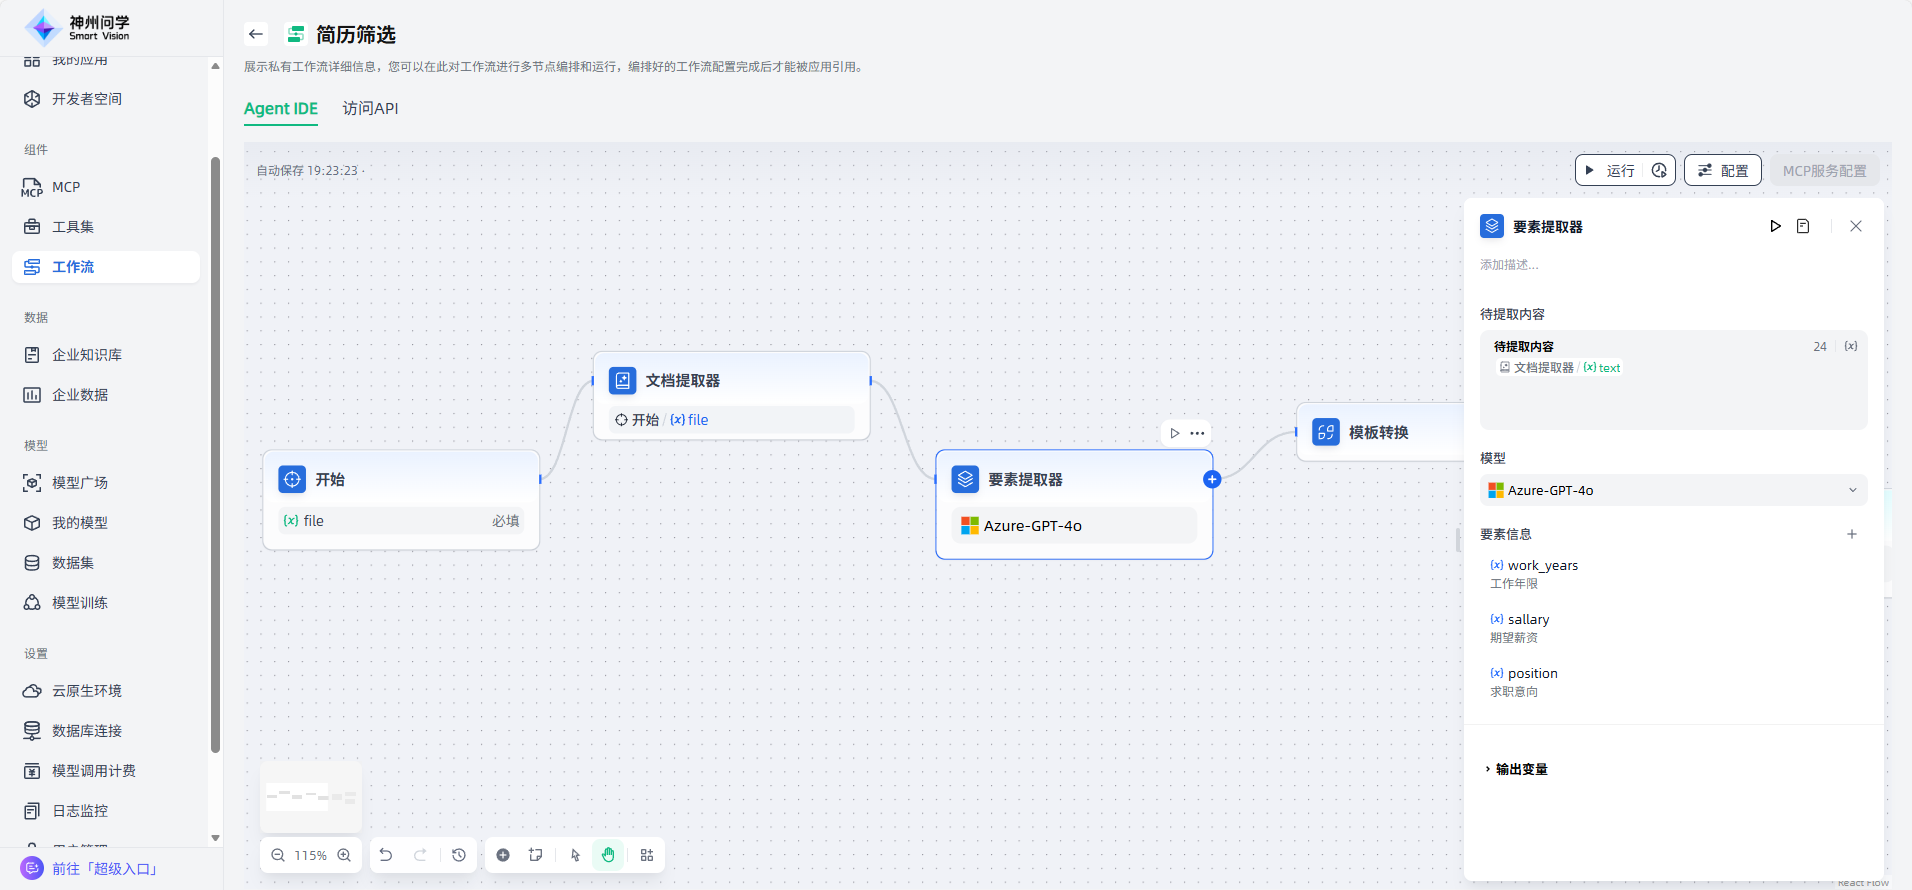The width and height of the screenshot is (1912, 890).
Task: Add a new 要素信息 item with plus
Action: pos(1852,534)
